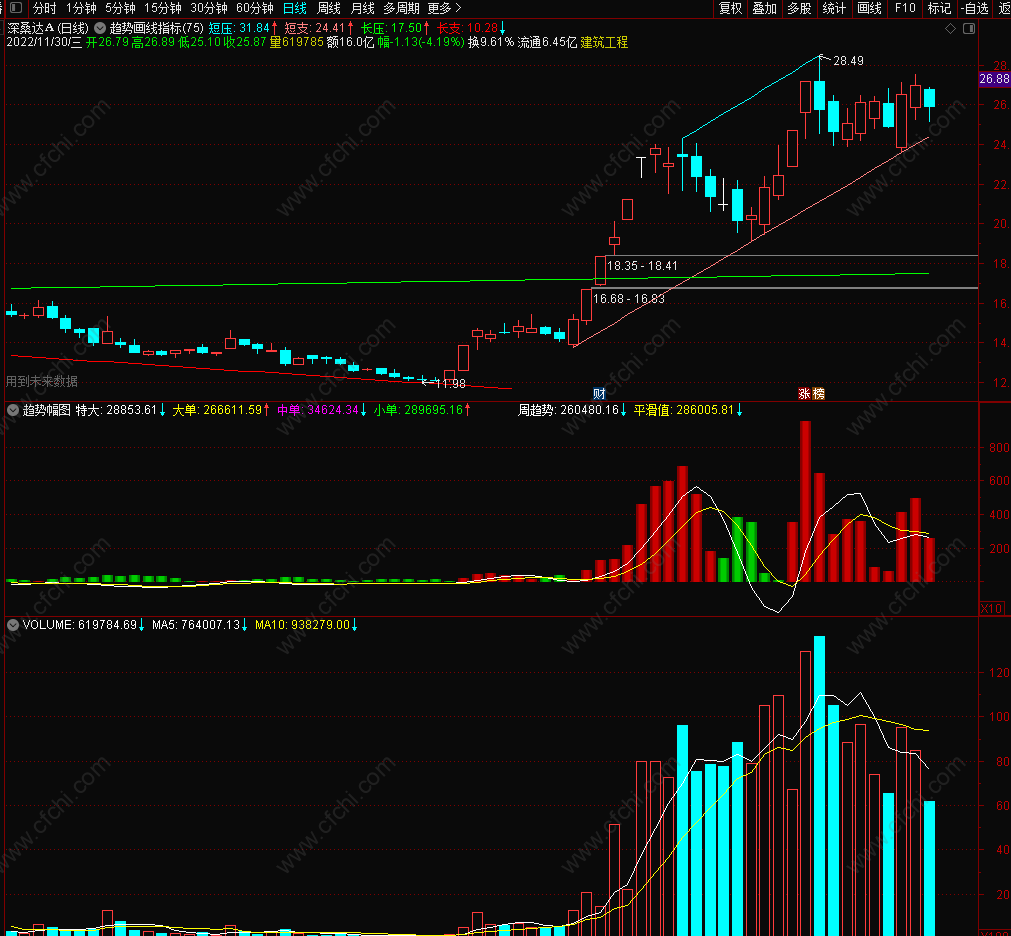Screen dimensions: 1011x936
Task: Click the 28.49 high price label
Action: click(848, 61)
